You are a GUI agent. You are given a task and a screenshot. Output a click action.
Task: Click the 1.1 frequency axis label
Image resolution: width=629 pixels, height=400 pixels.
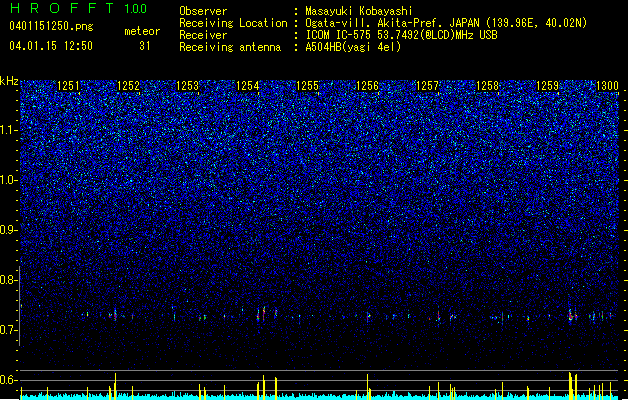pyautogui.click(x=9, y=130)
